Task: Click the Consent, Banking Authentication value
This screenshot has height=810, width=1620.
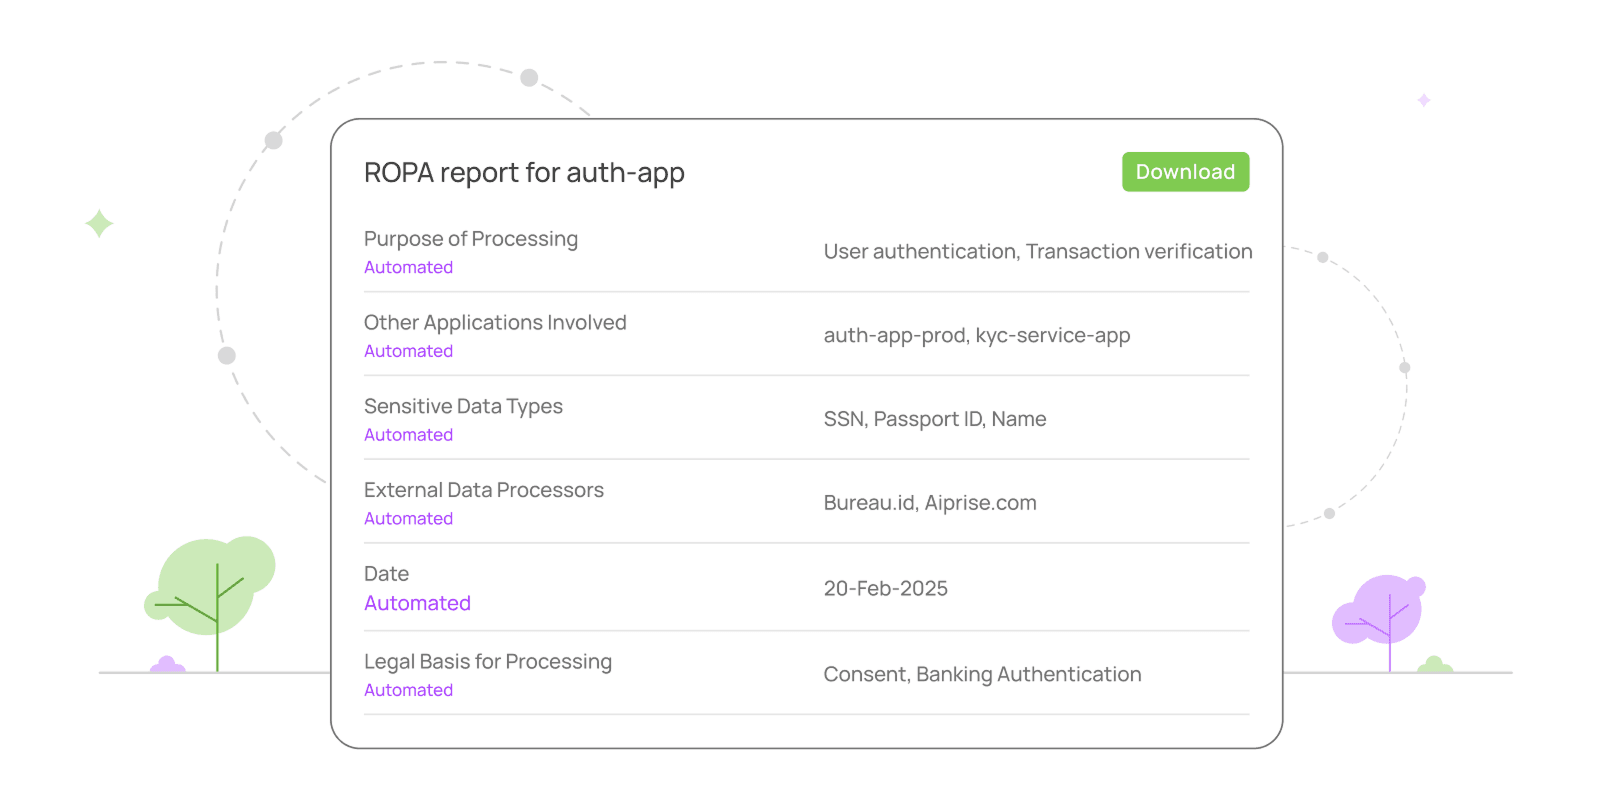Action: [x=982, y=675]
